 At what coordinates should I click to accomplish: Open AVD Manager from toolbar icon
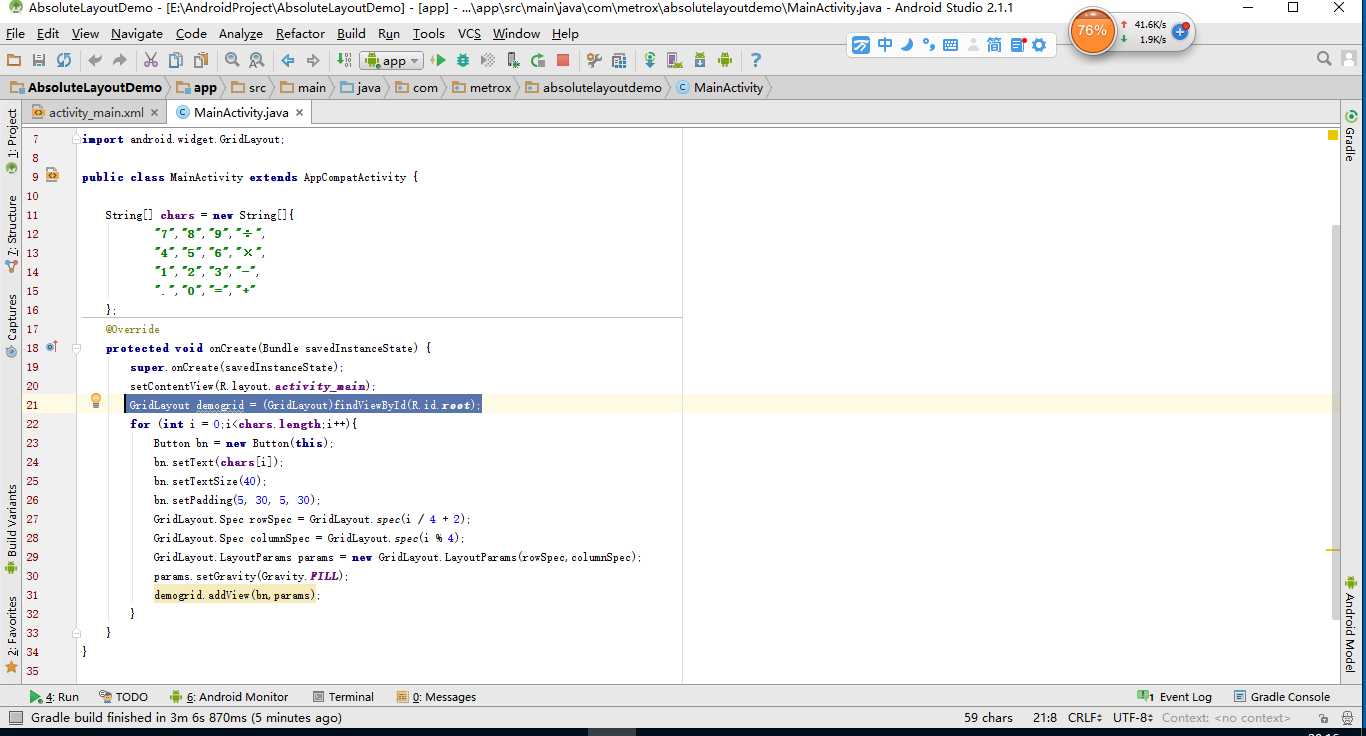(674, 60)
